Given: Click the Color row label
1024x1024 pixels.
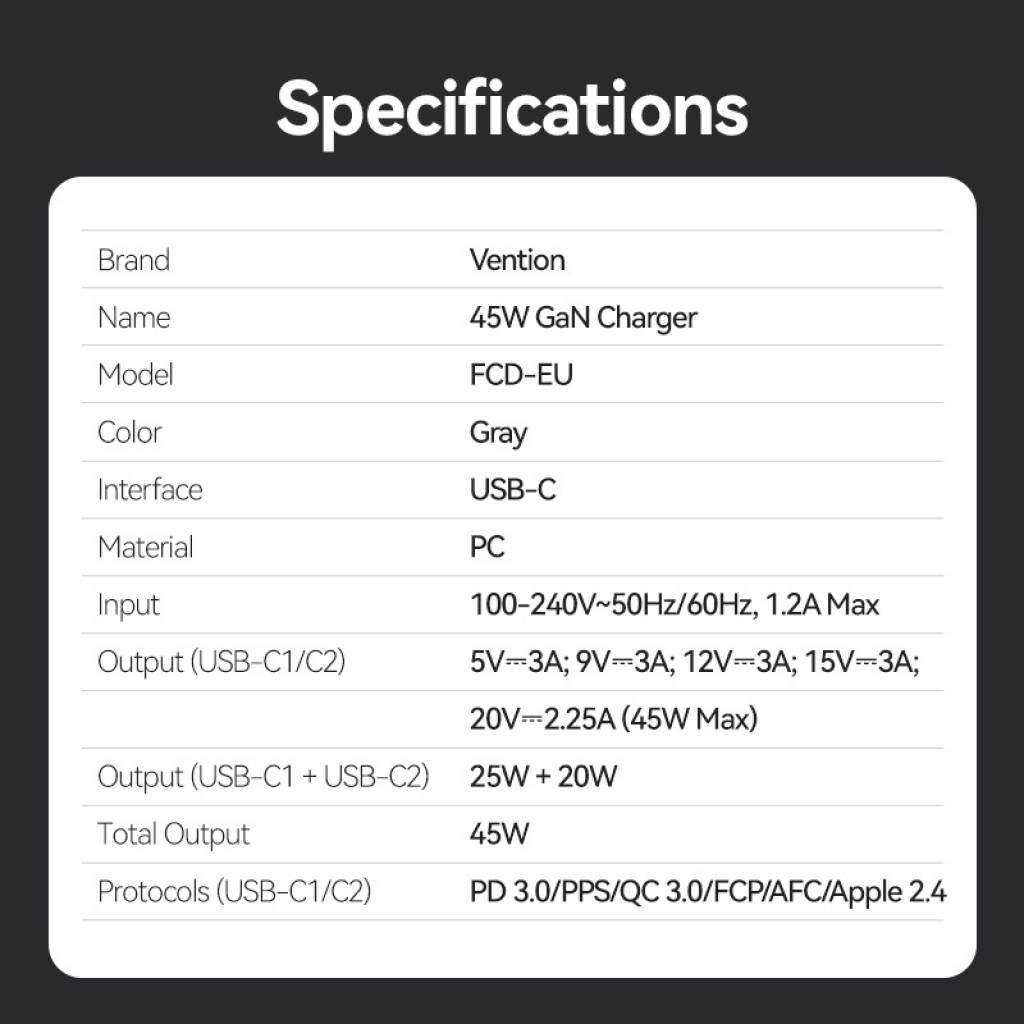Looking at the screenshot, I should 129,433.
